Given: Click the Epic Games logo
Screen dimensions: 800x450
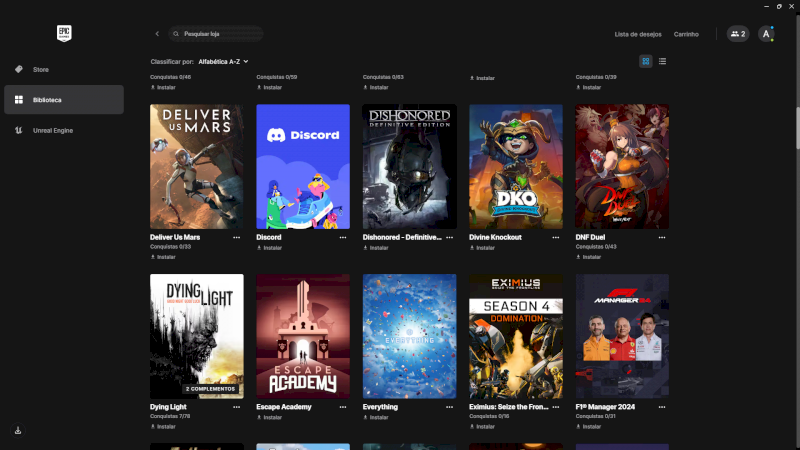Looking at the screenshot, I should coord(64,33).
